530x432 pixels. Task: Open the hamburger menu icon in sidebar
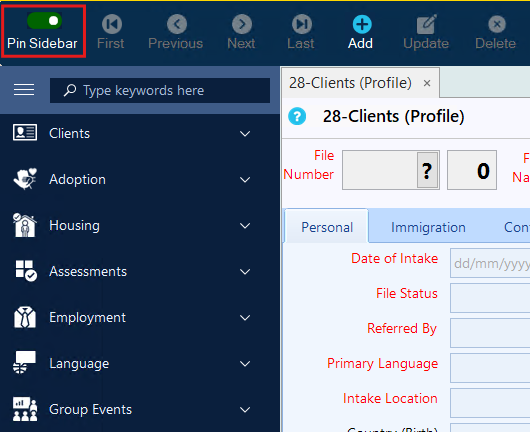24,90
